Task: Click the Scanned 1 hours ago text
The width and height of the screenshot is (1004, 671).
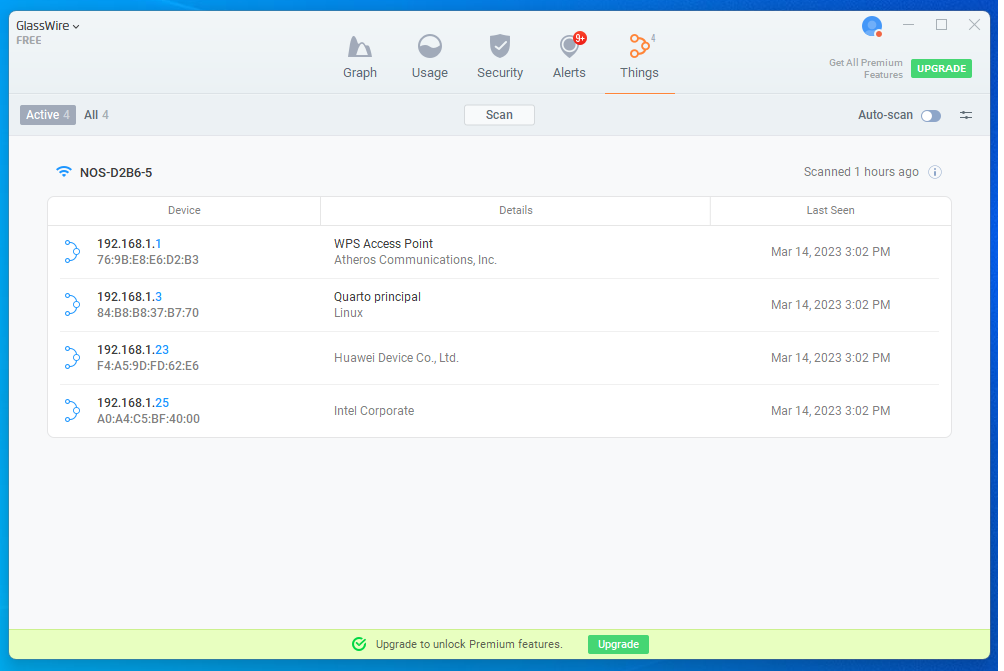Action: (861, 172)
